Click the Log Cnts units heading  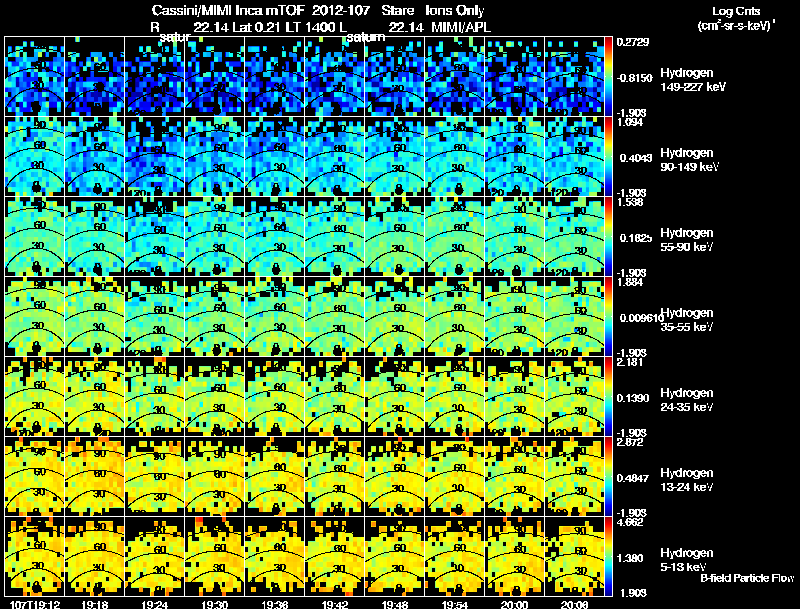(x=736, y=11)
